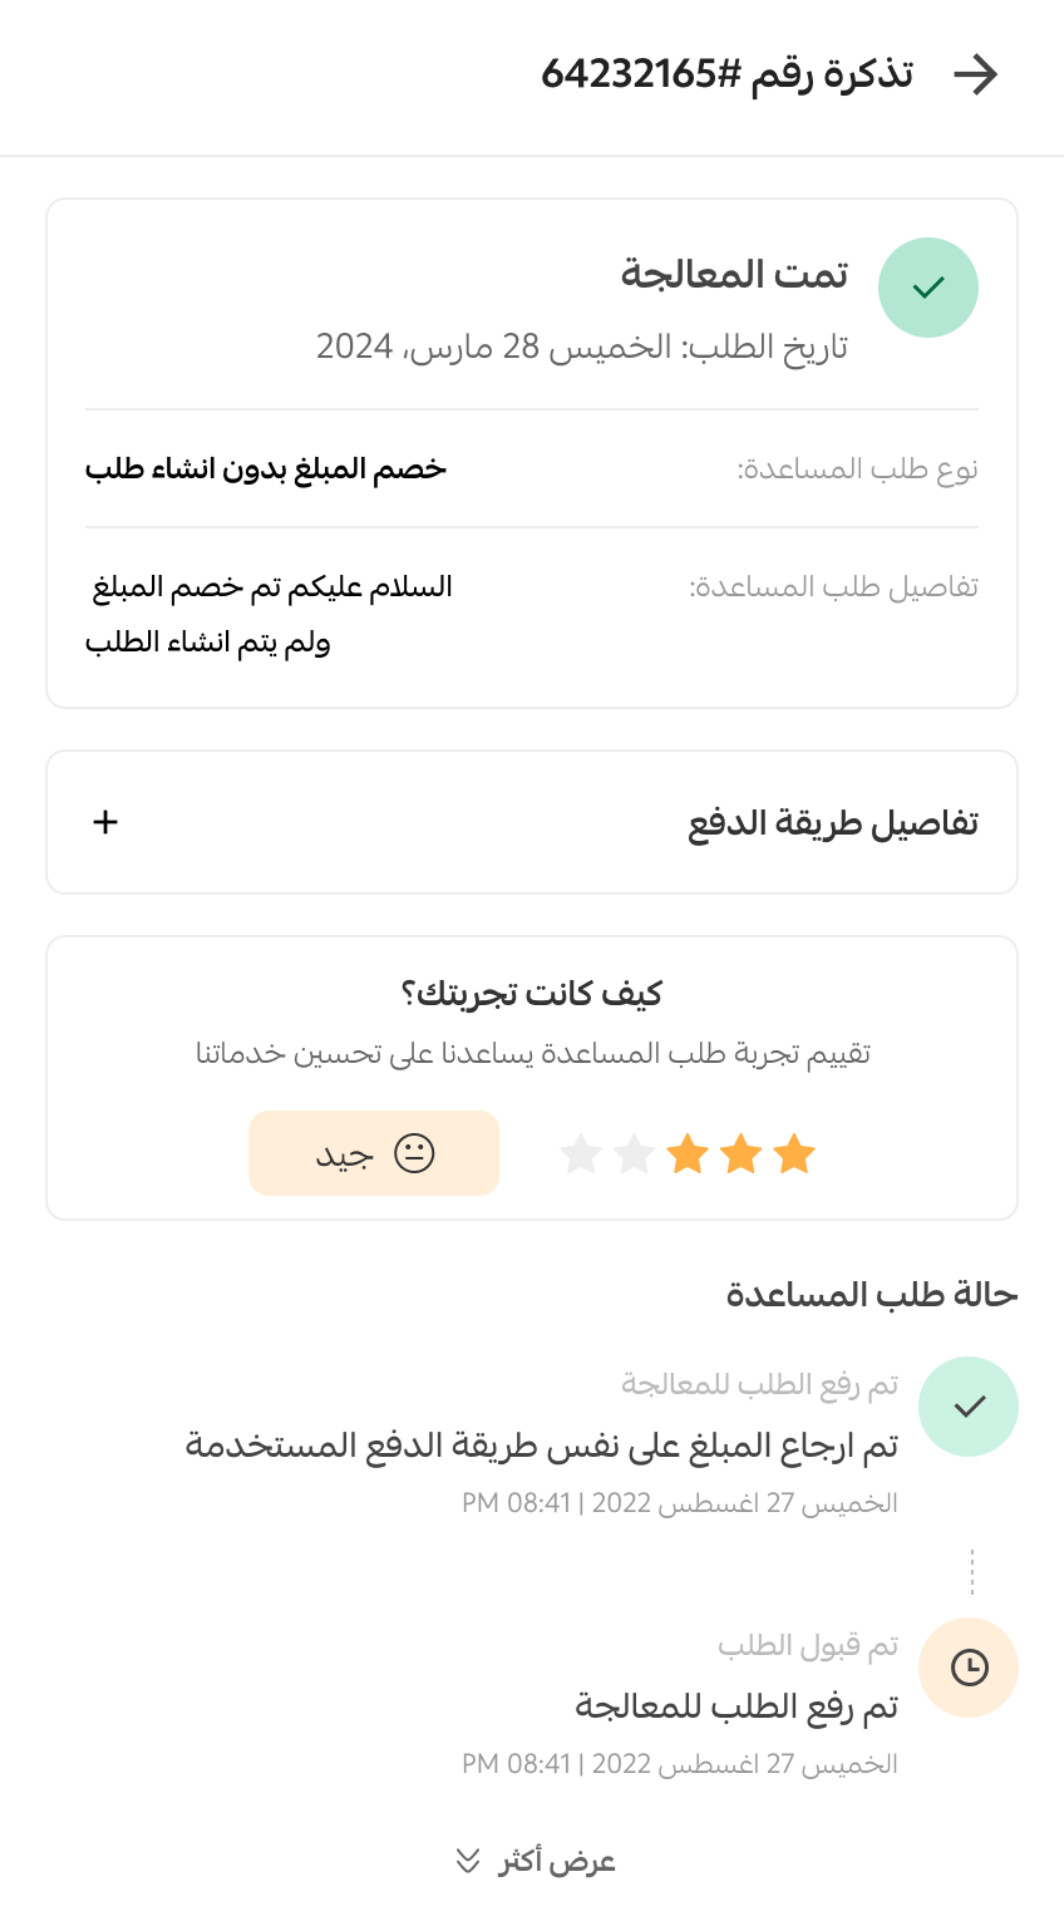Tap the neutral face emoji icon
The width and height of the screenshot is (1064, 1920).
tap(414, 1153)
